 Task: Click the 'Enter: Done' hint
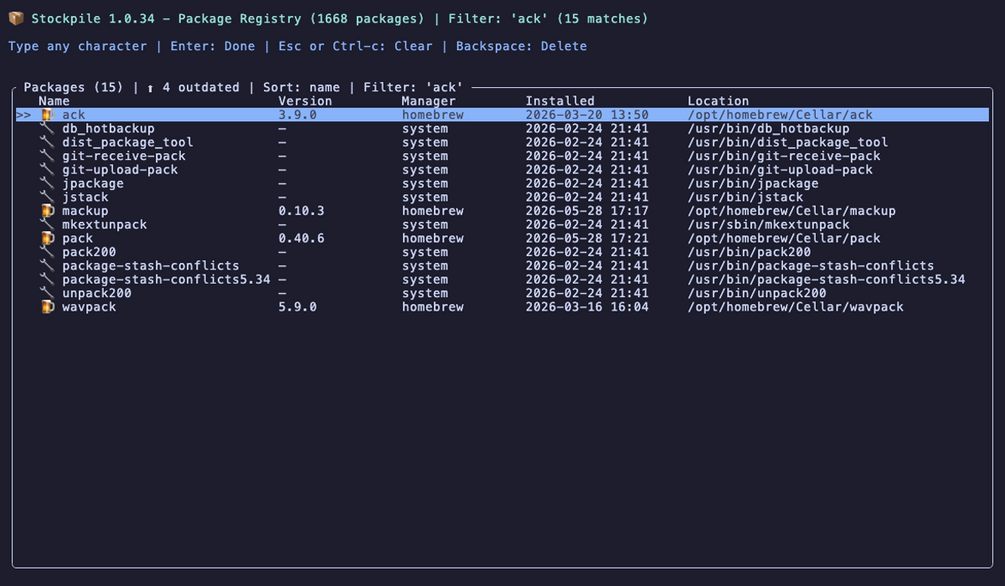(212, 46)
